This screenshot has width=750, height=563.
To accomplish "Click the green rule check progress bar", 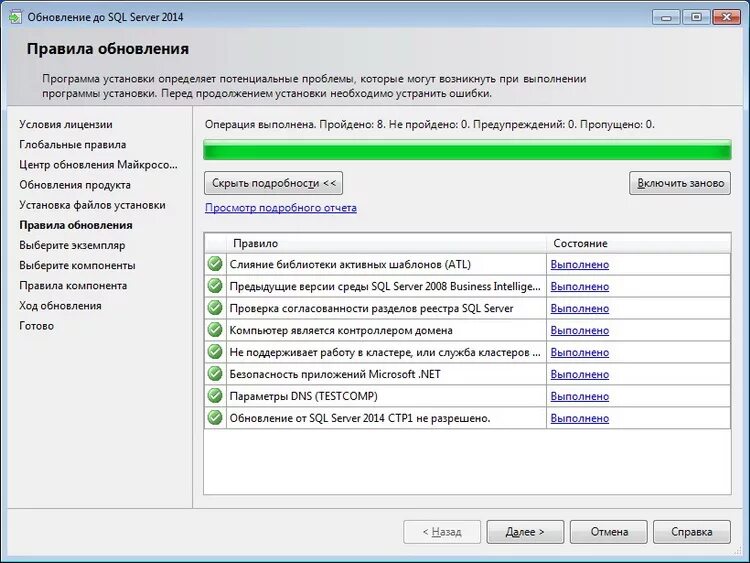I will click(467, 150).
